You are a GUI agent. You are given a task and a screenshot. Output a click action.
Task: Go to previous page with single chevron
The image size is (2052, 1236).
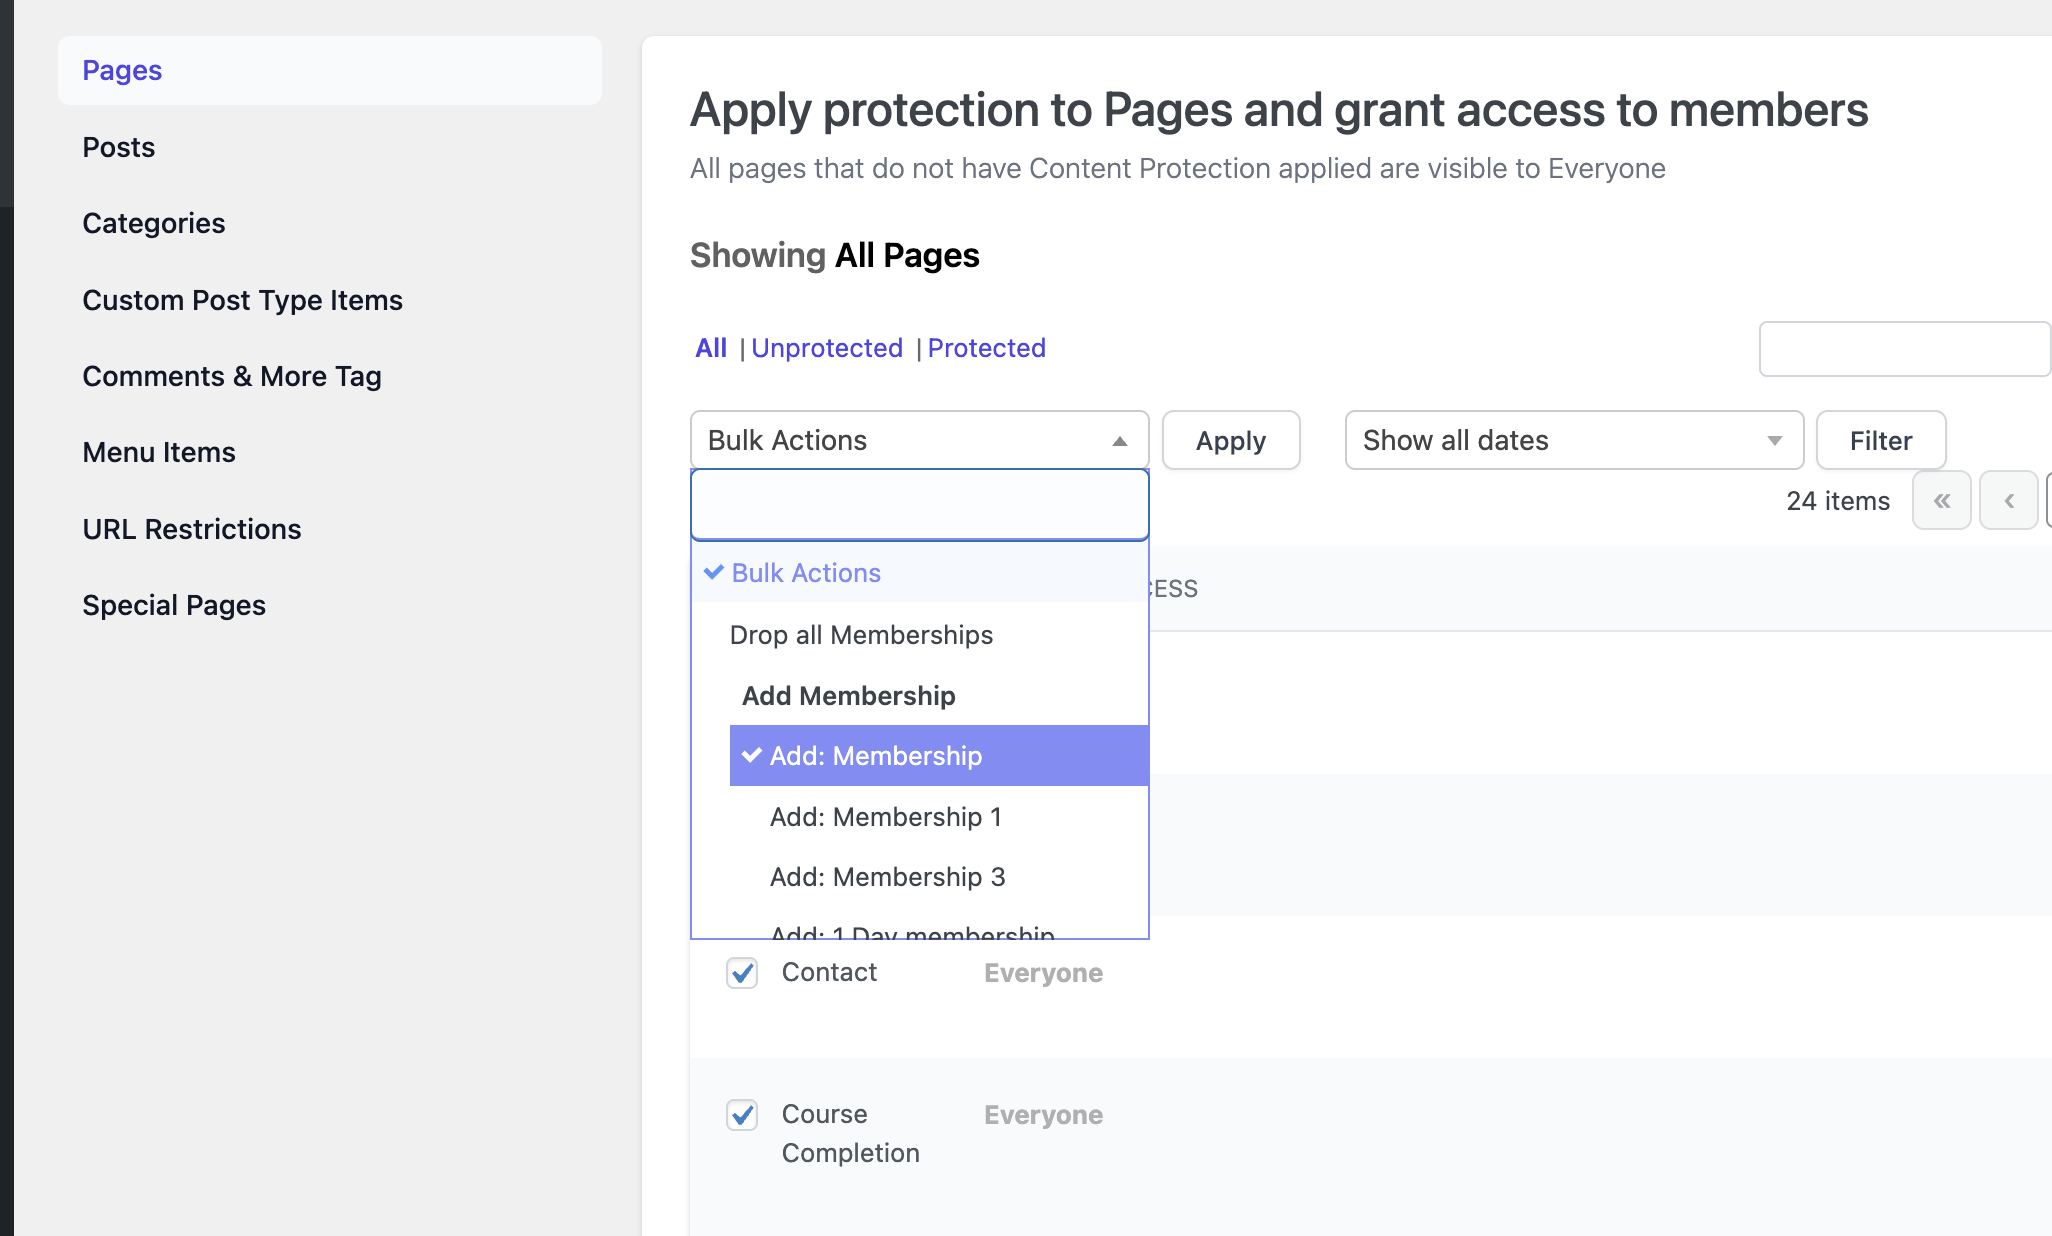(x=2008, y=500)
